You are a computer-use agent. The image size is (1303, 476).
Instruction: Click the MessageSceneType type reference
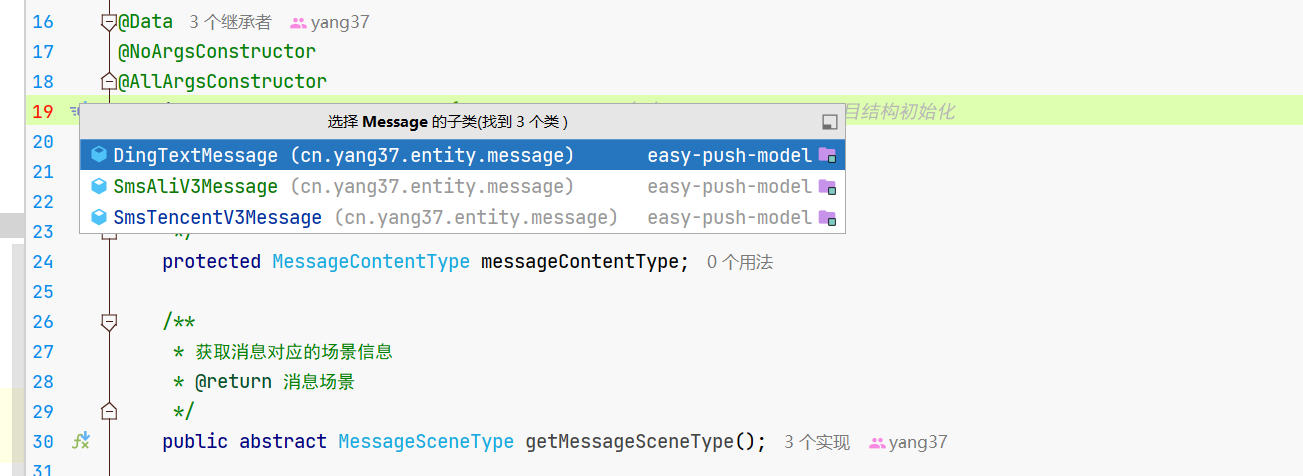tap(426, 441)
